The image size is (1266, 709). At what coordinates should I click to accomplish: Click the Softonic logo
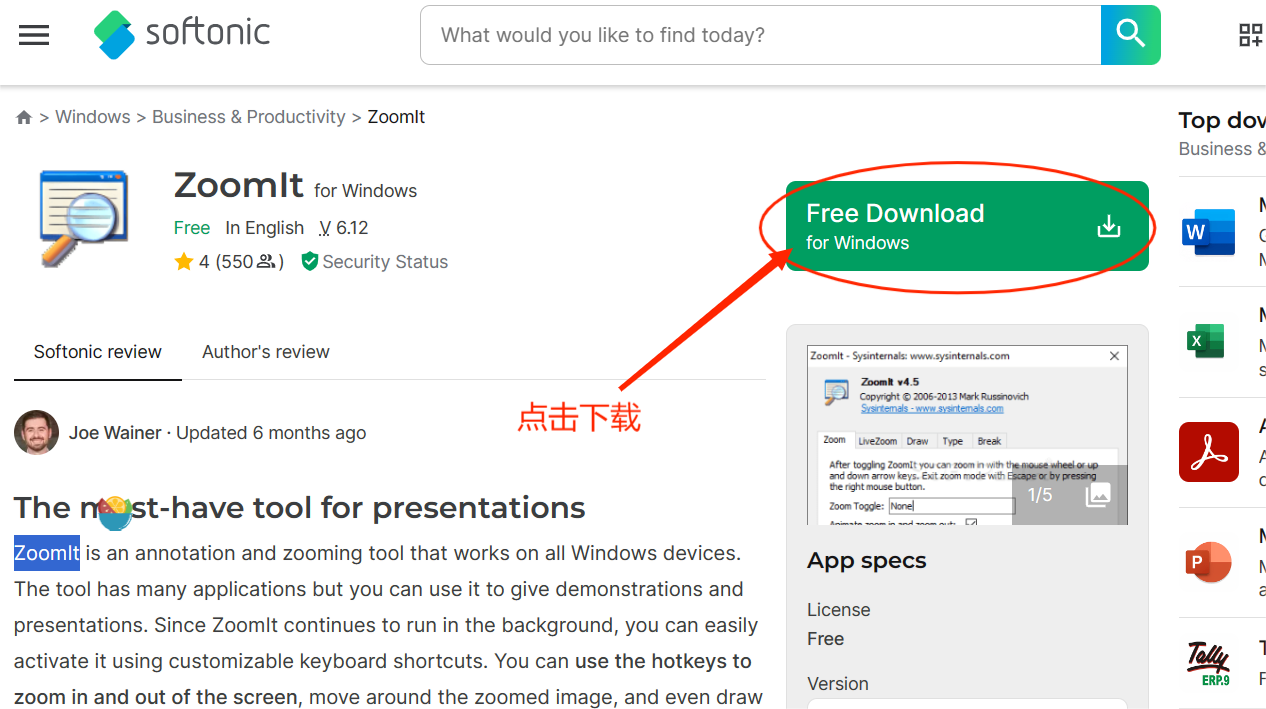[182, 34]
